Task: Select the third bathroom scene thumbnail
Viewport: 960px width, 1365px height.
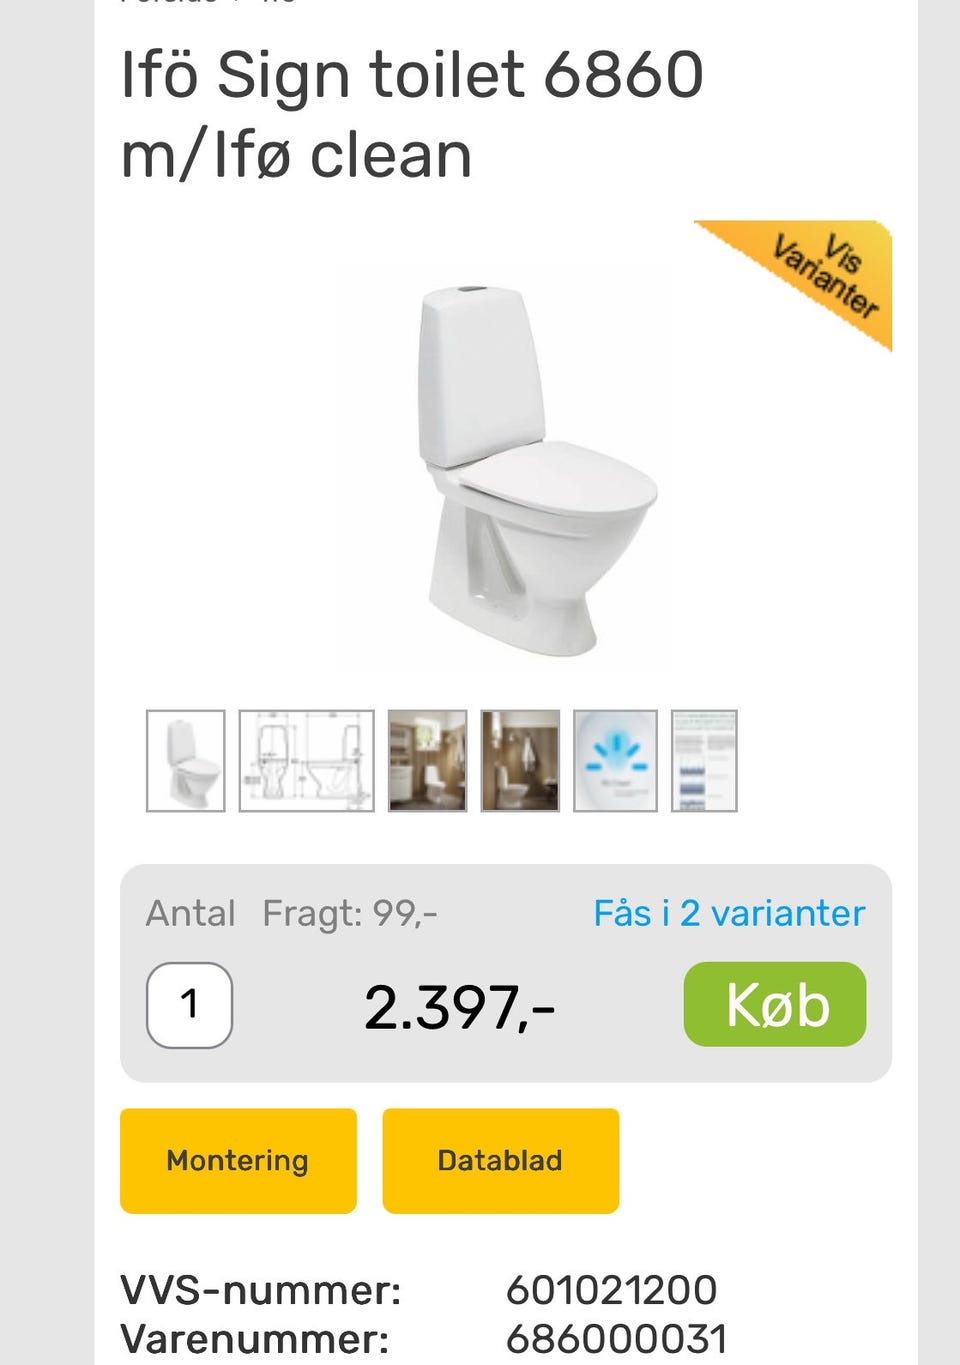Action: tap(427, 761)
